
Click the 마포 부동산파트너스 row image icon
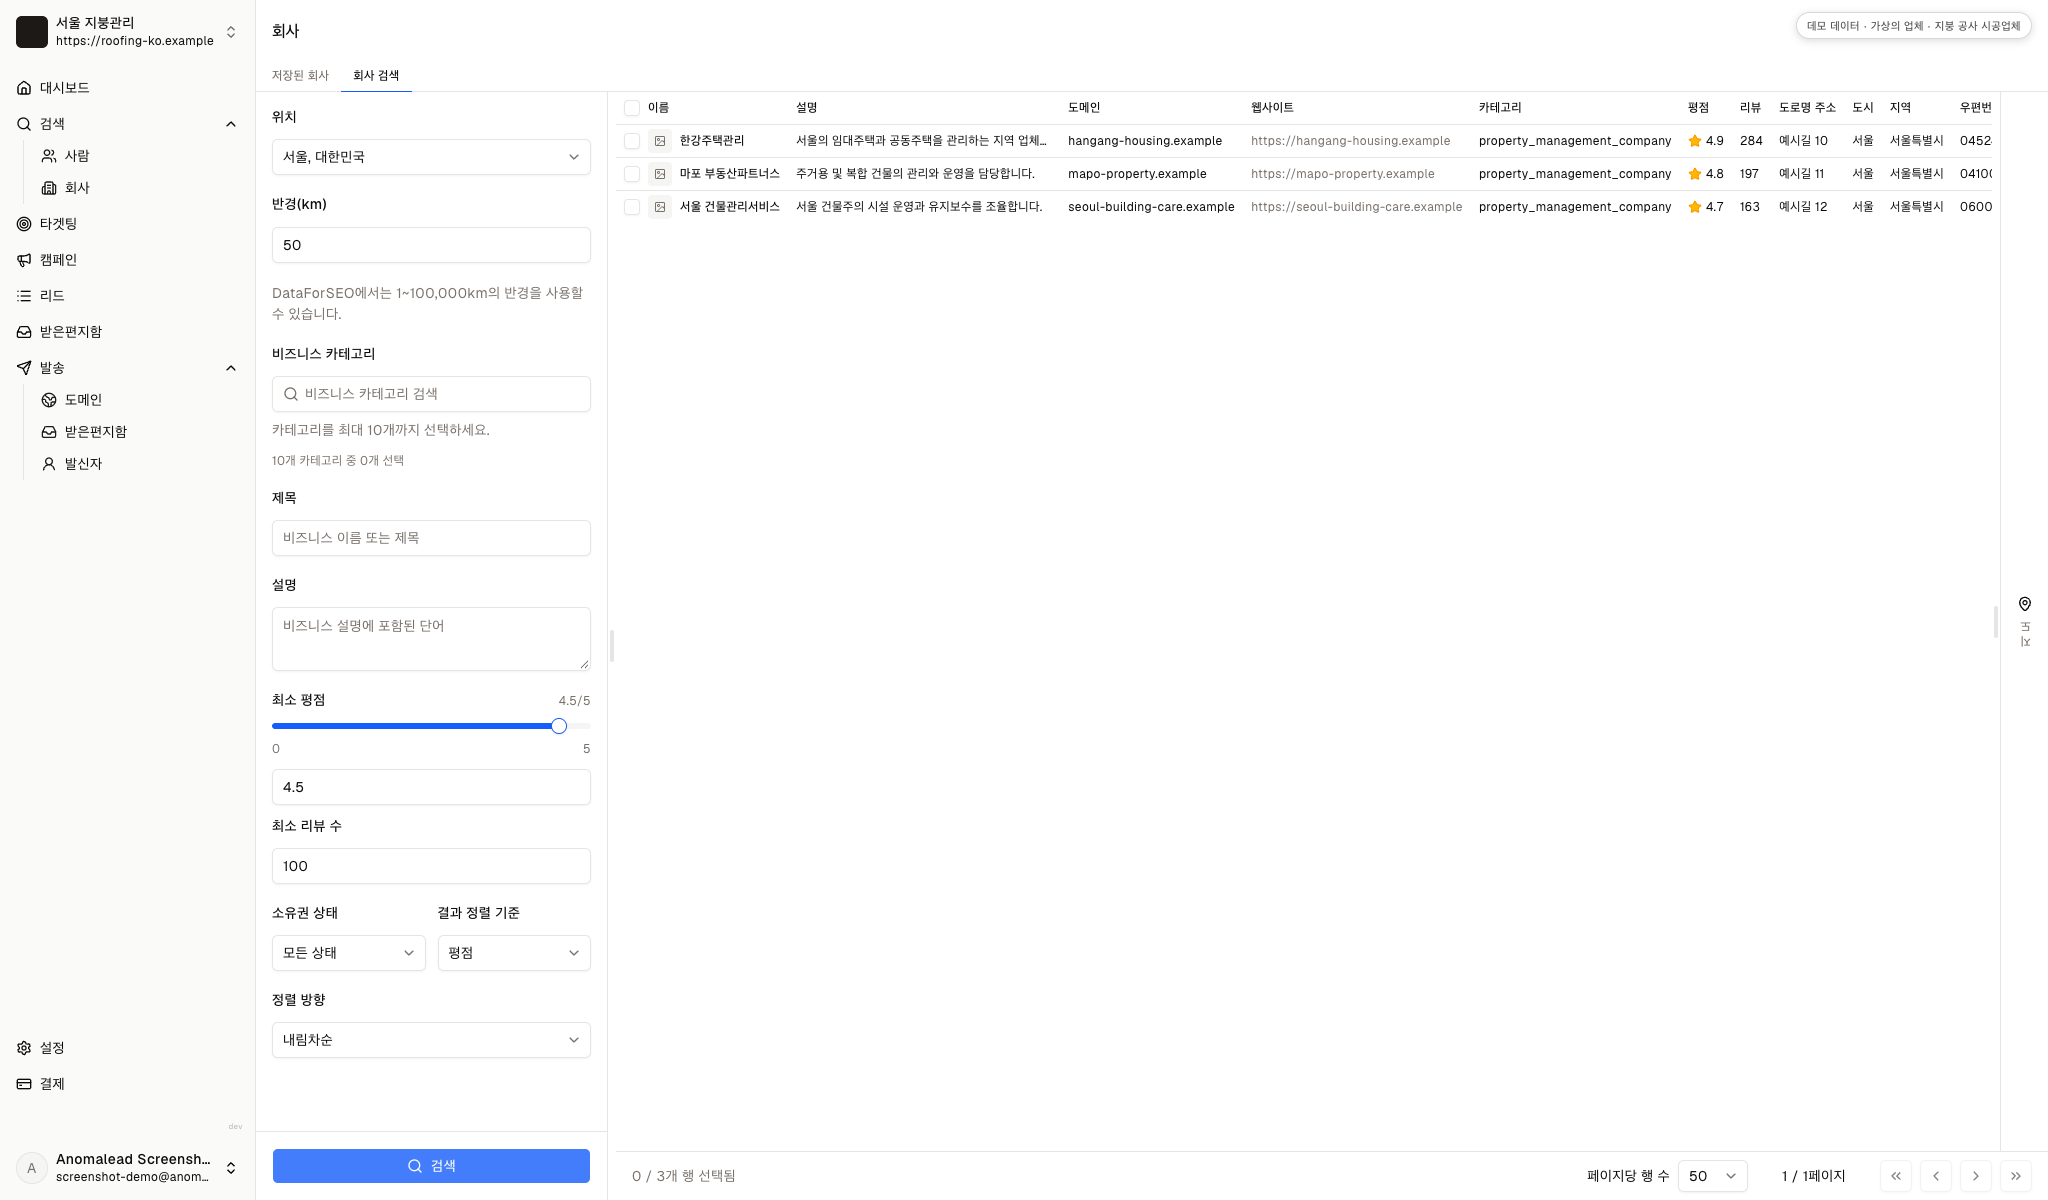click(x=660, y=174)
